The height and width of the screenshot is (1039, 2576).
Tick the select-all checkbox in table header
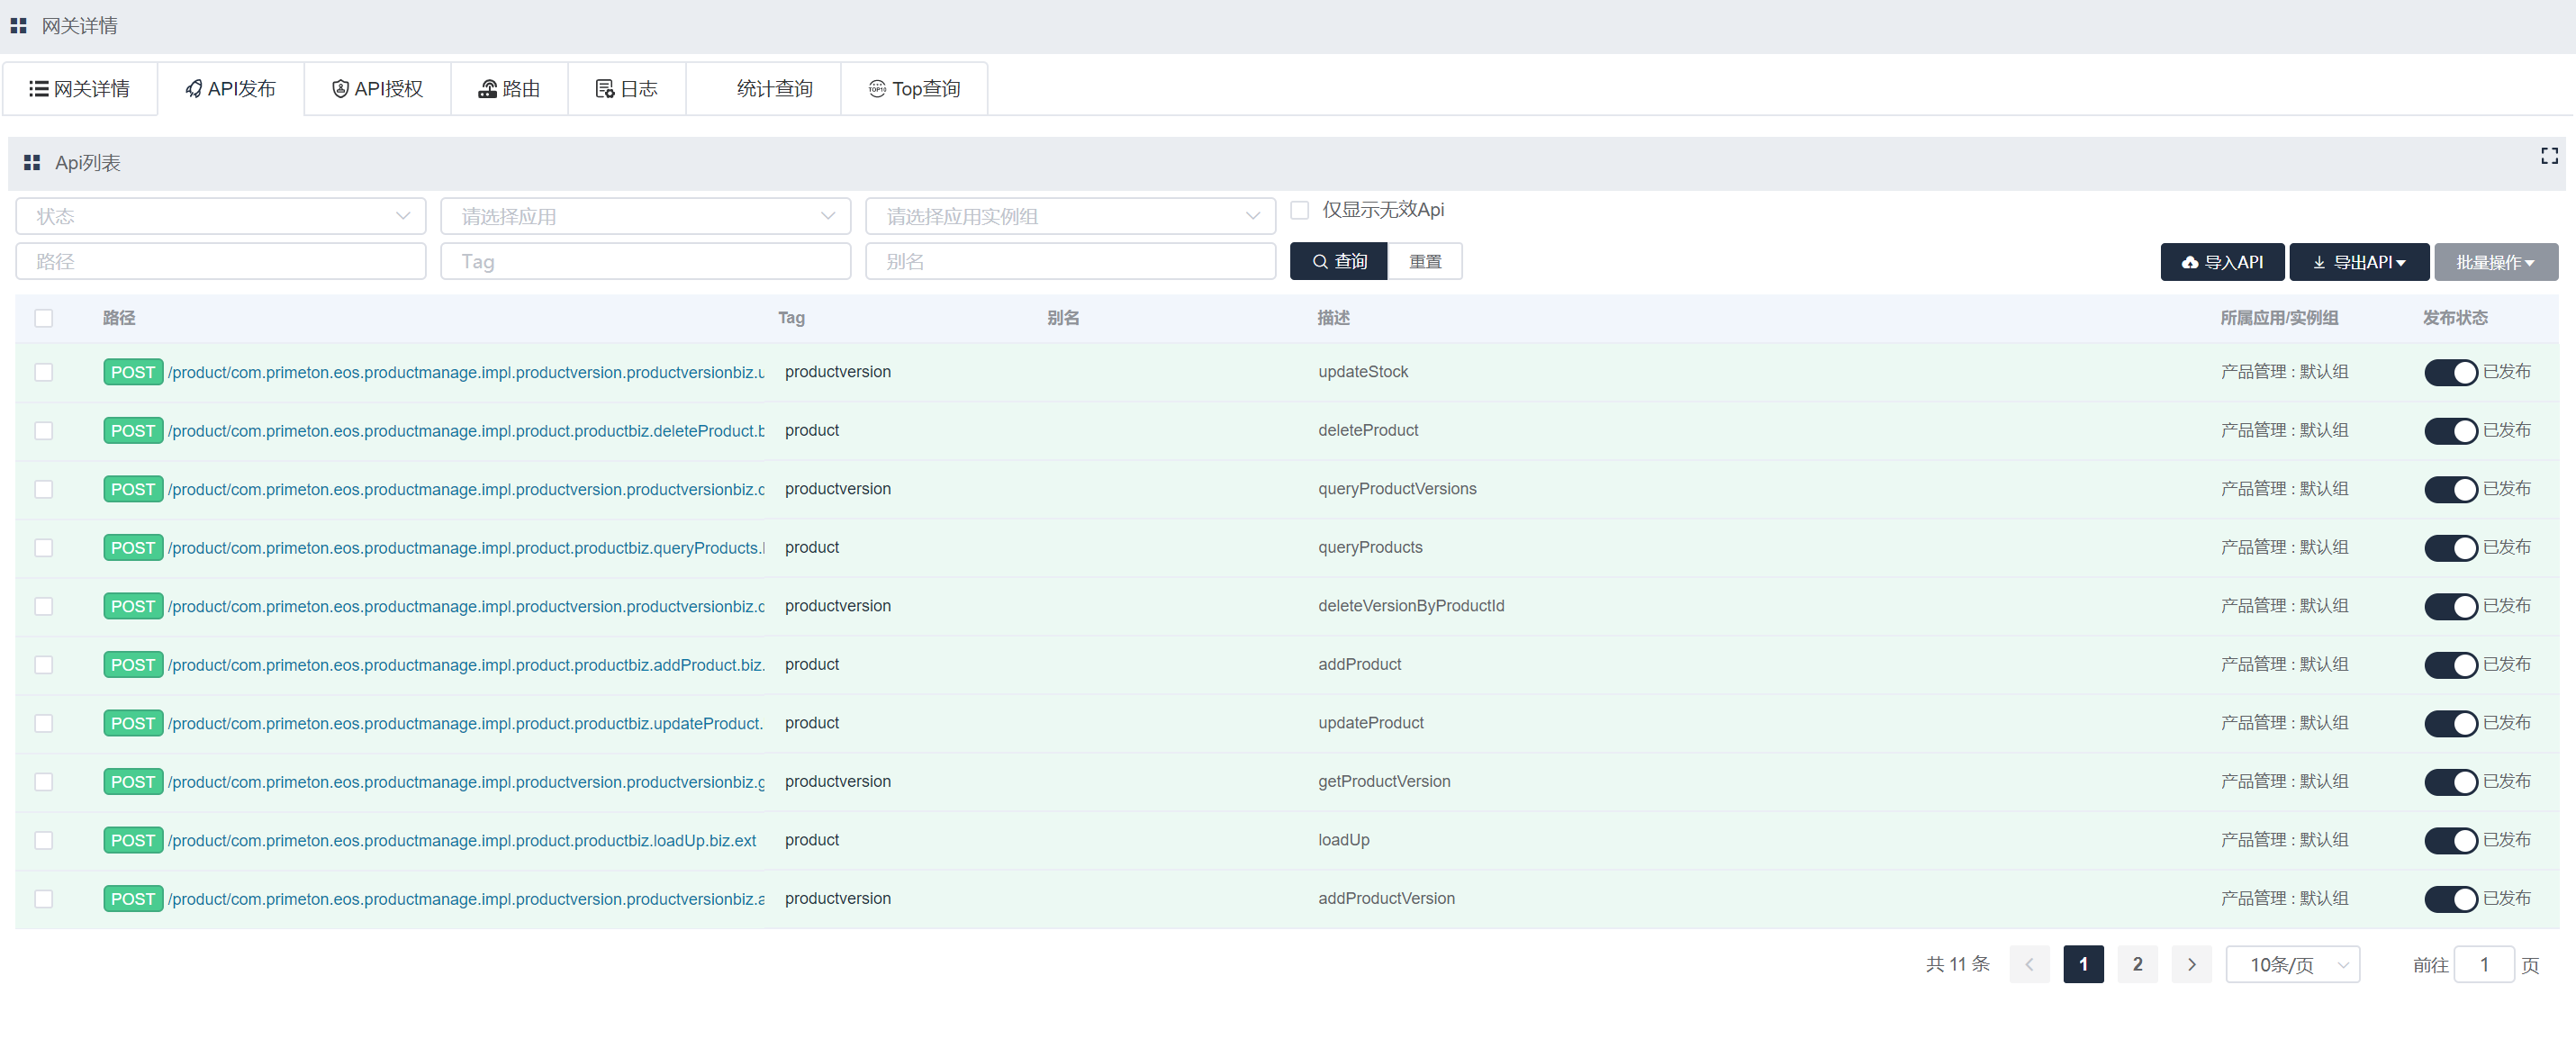pos(43,318)
